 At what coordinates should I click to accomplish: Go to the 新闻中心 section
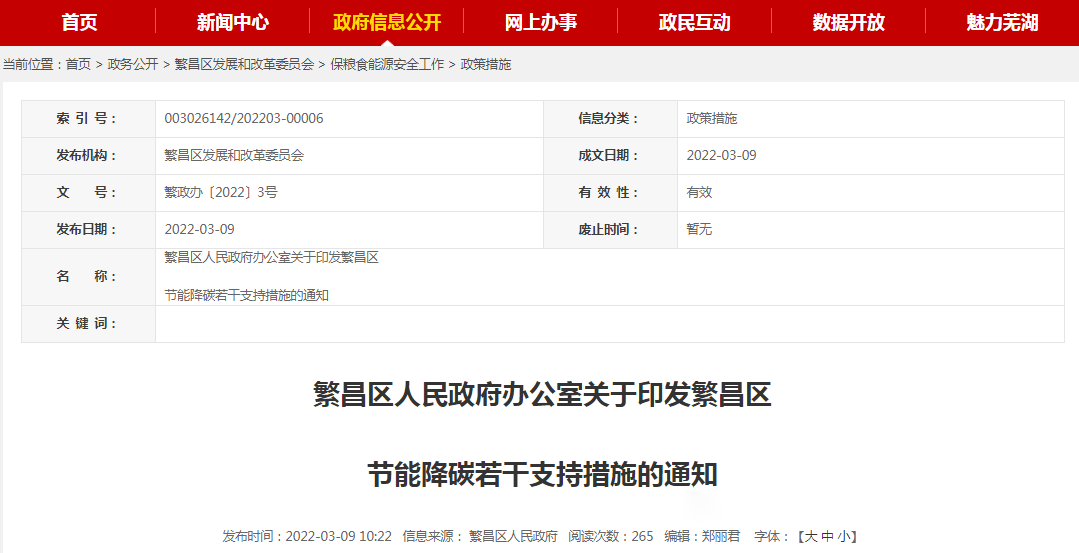(x=232, y=22)
